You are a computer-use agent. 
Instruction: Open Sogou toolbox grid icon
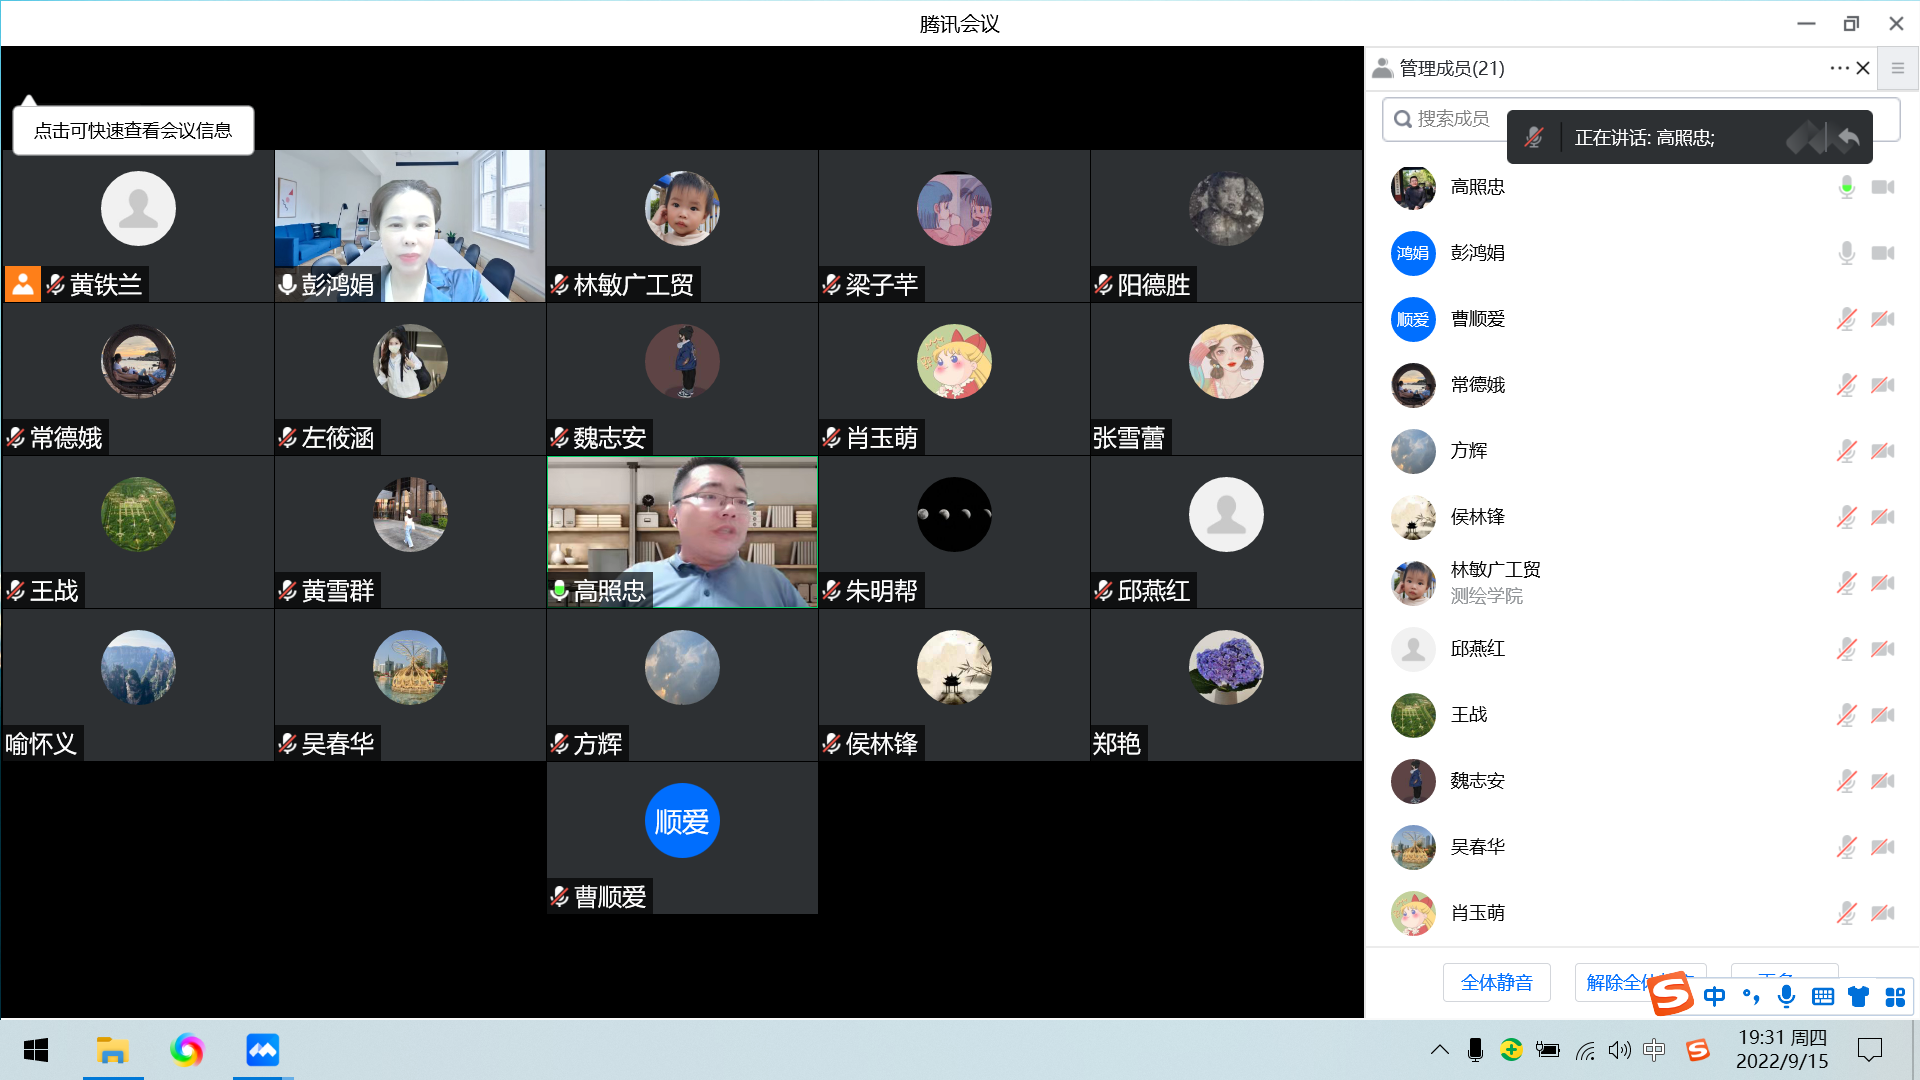click(x=1894, y=996)
